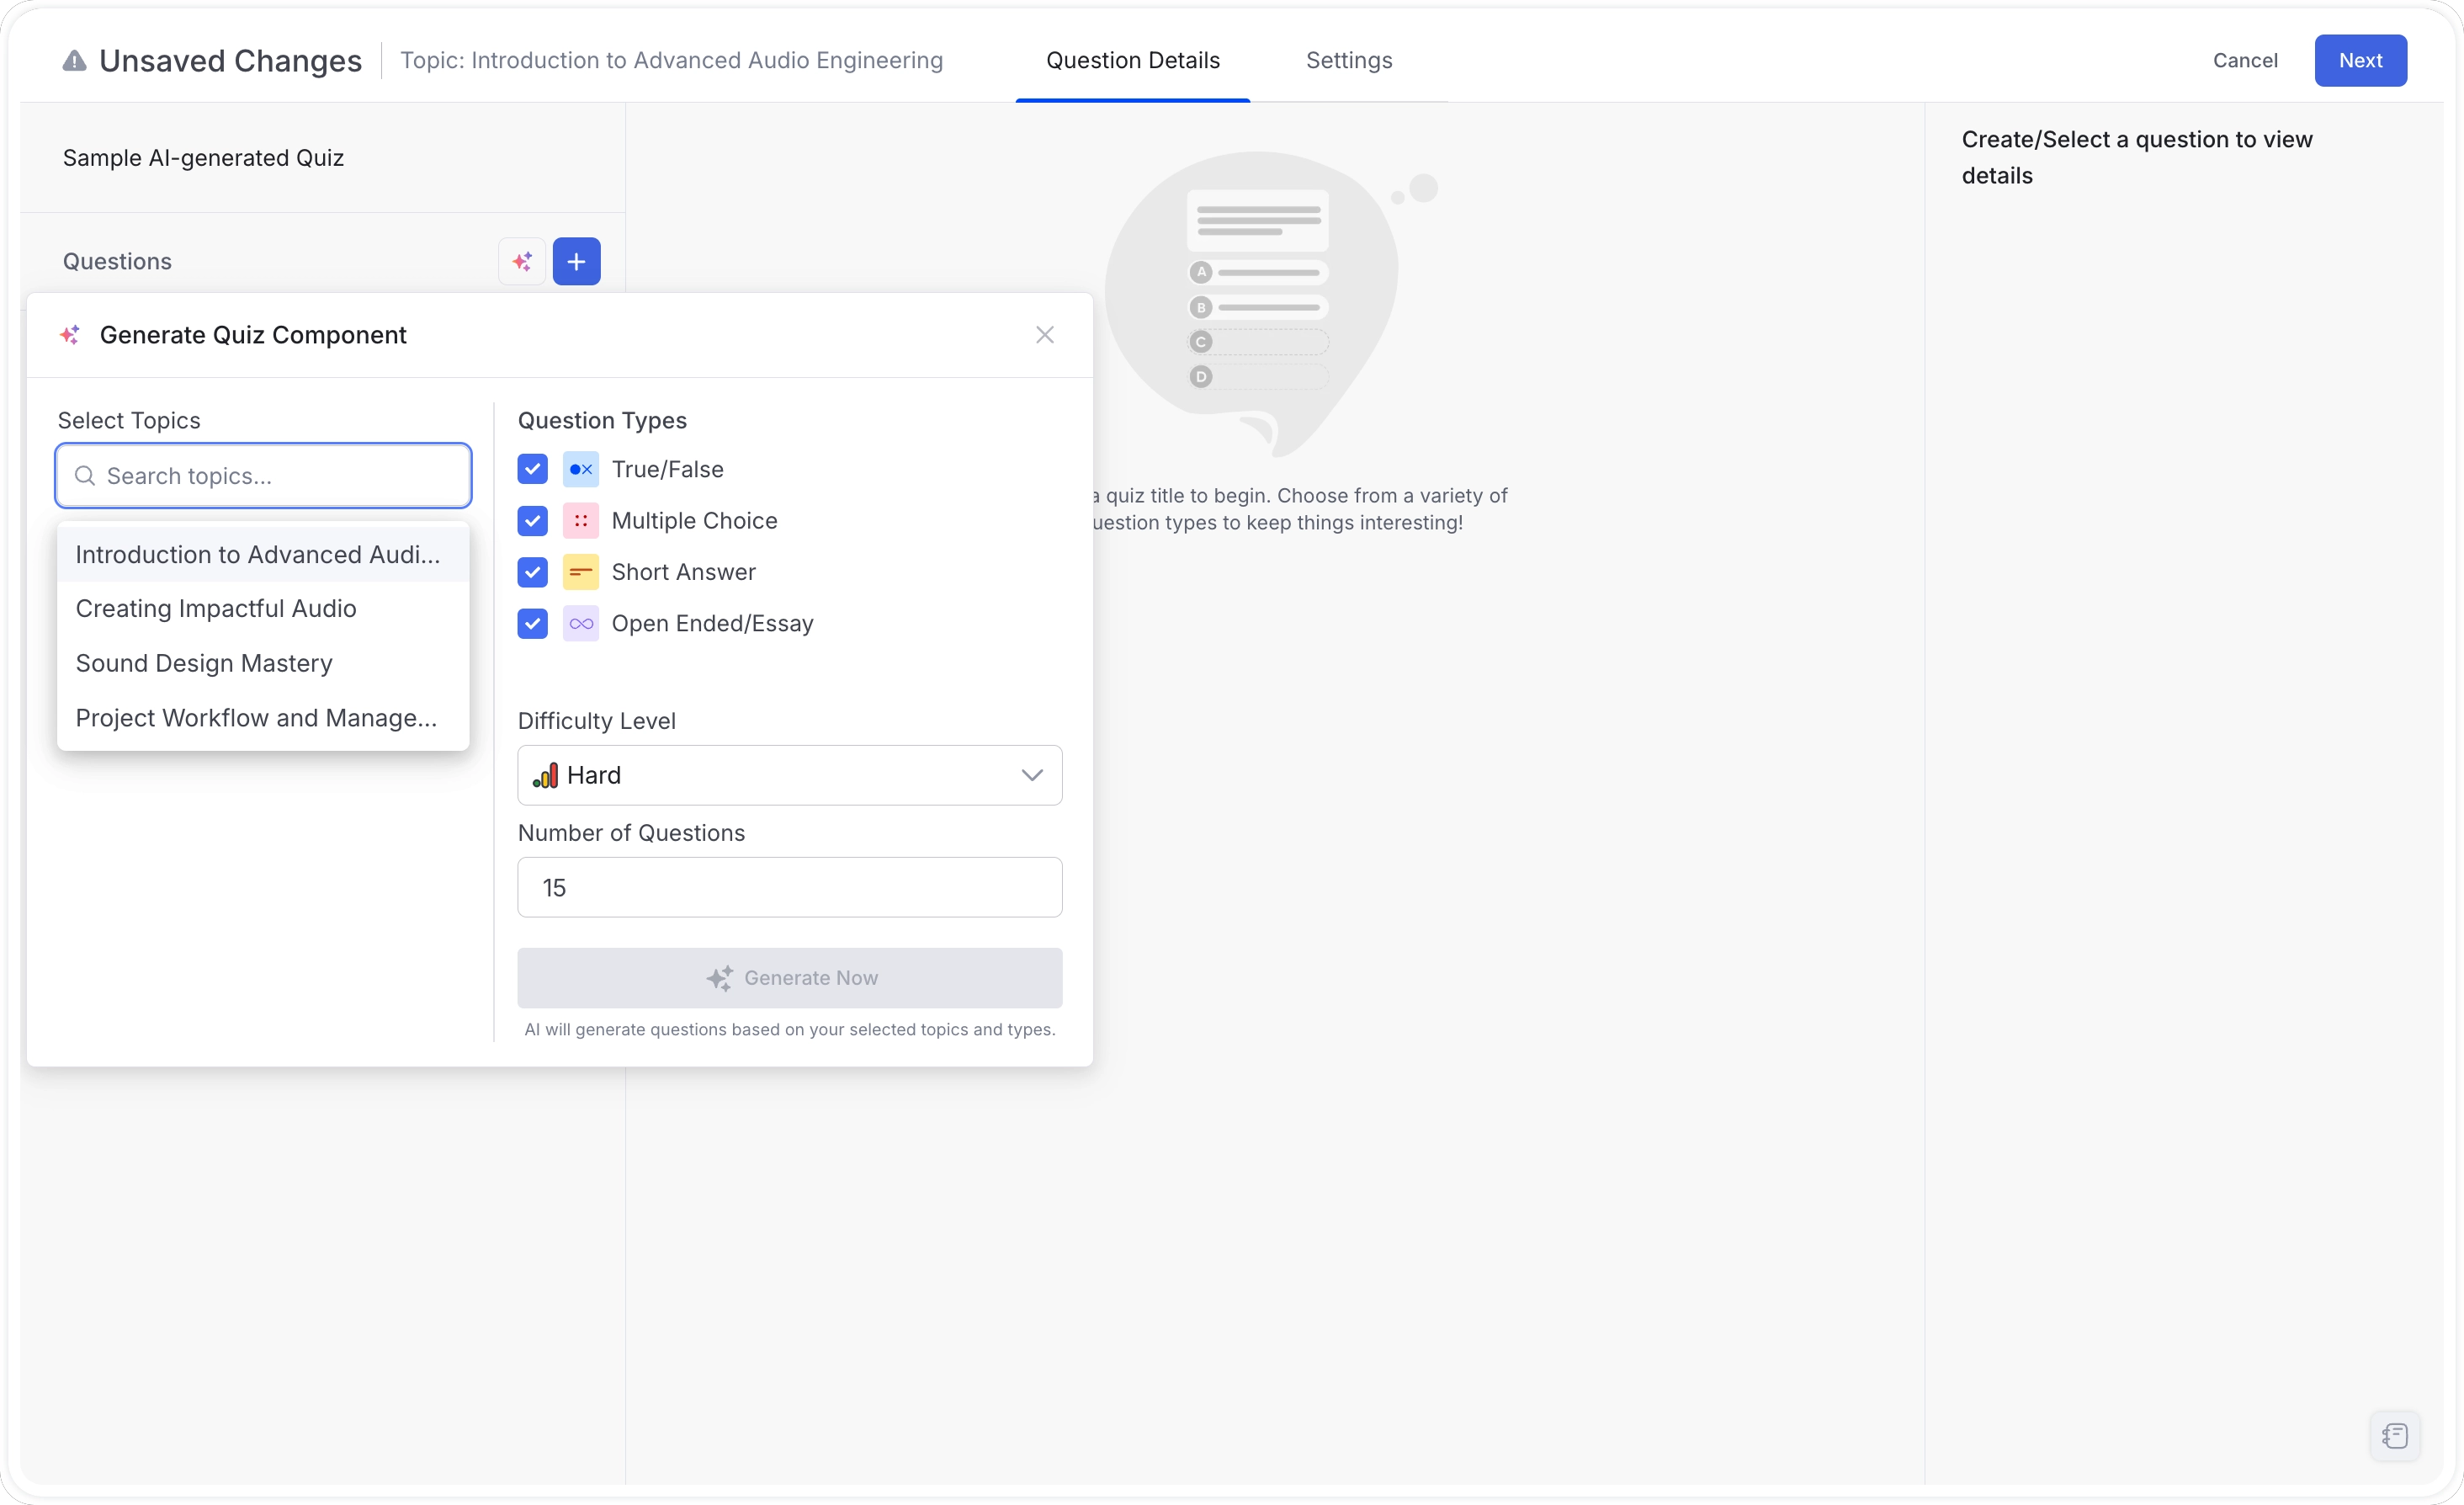Uncheck the Open Ended/Essay checkbox

point(532,624)
